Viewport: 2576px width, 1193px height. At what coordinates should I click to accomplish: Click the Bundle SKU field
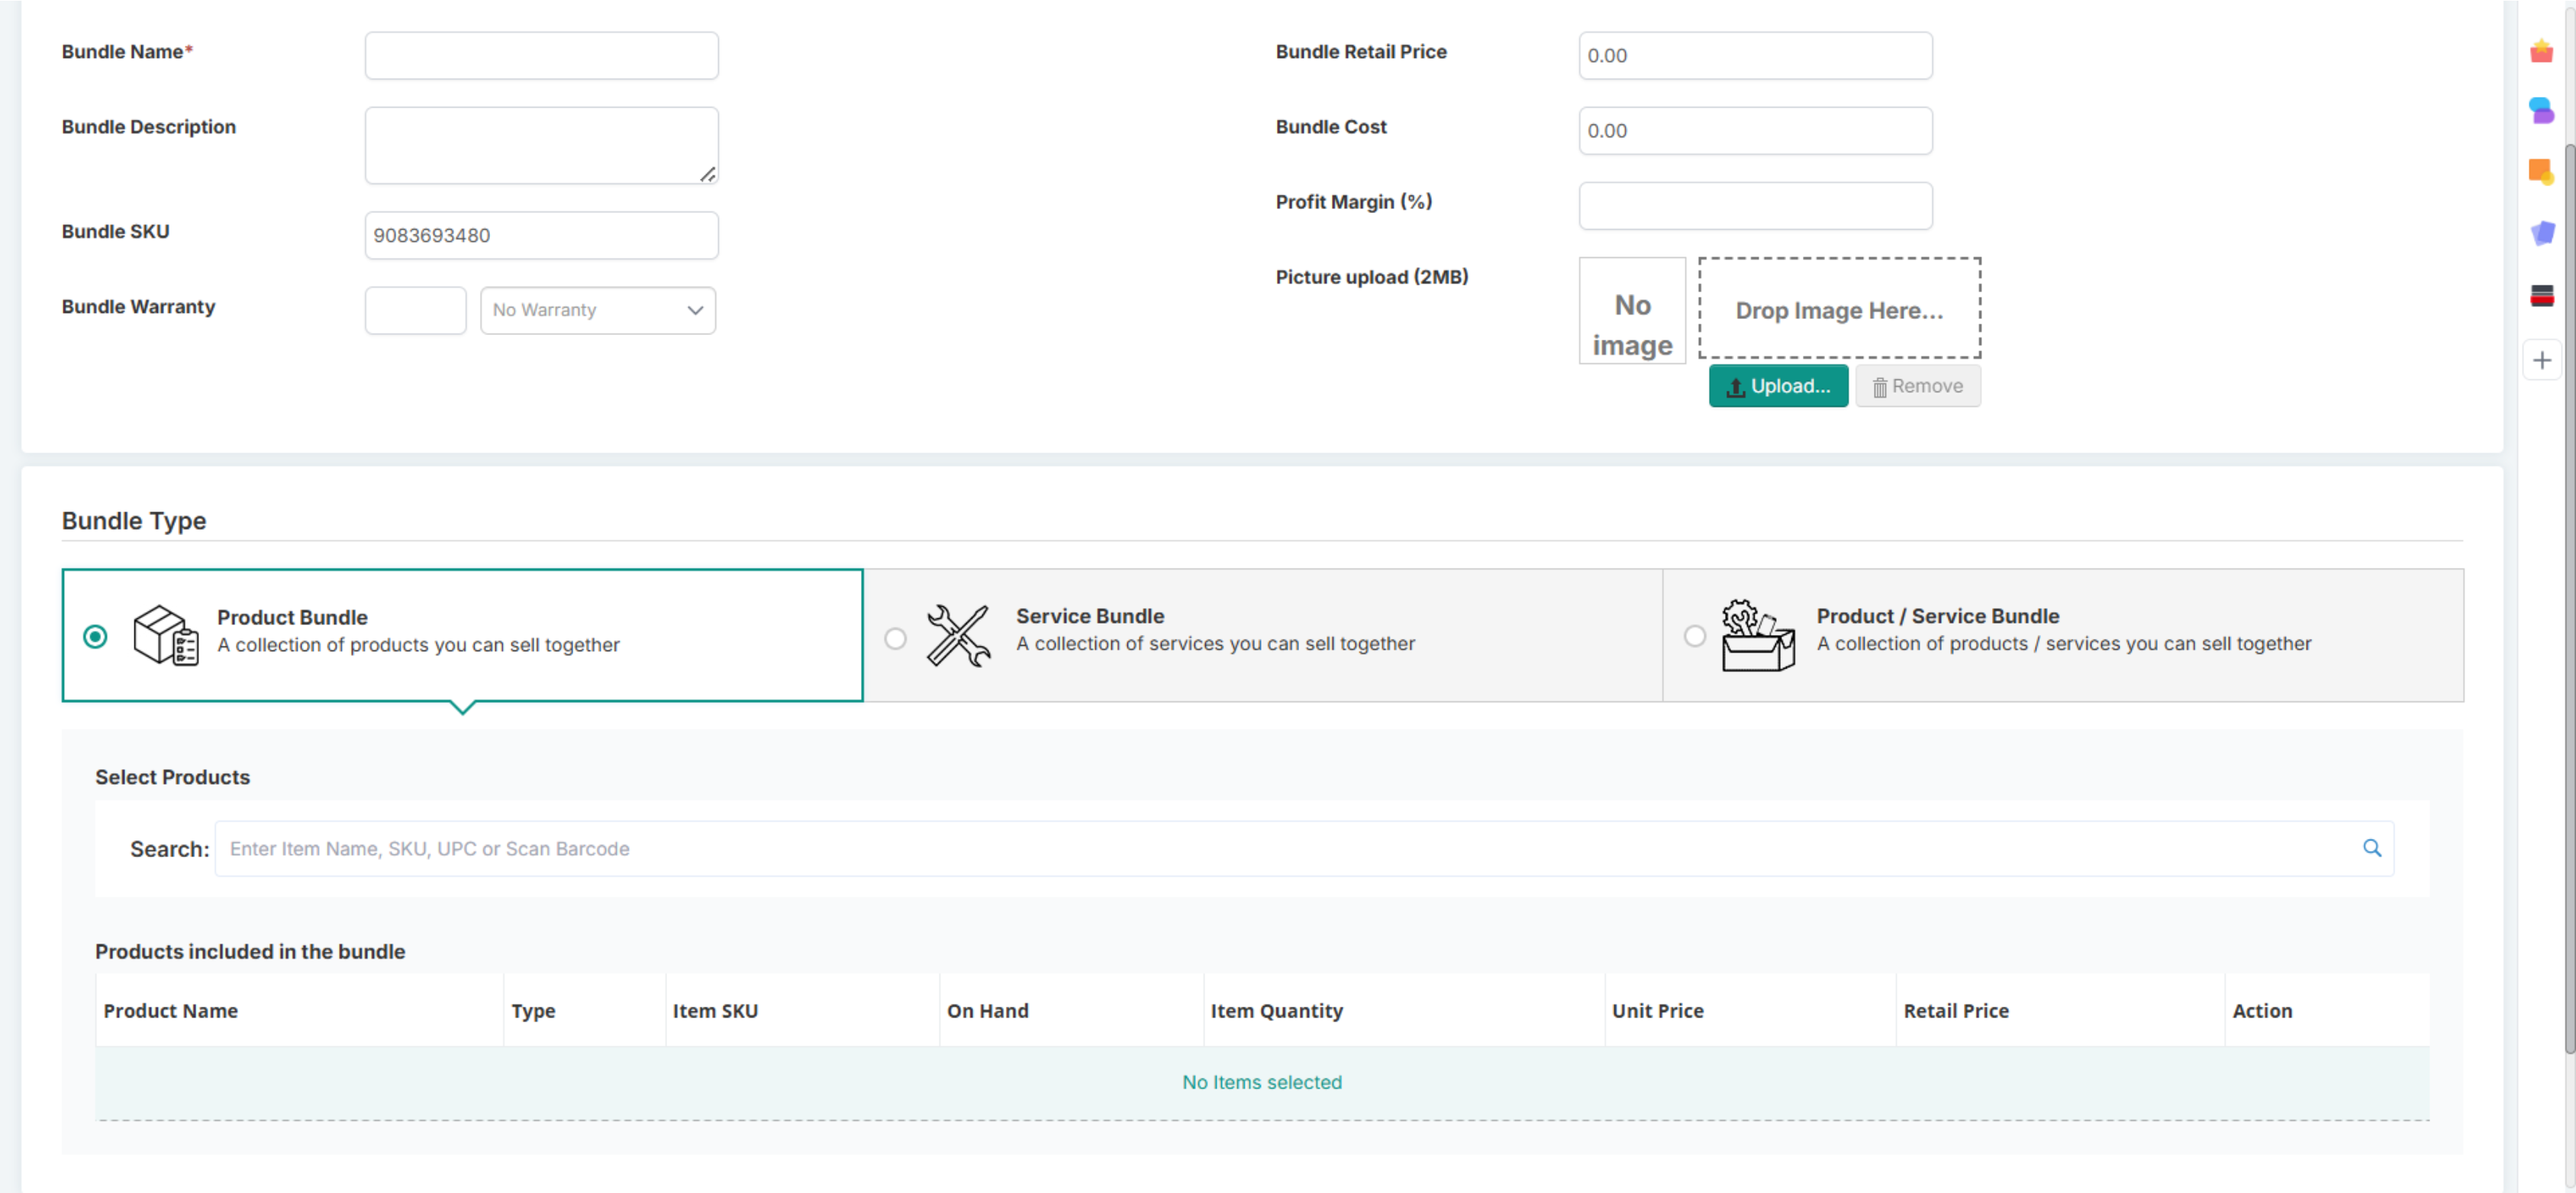[541, 235]
